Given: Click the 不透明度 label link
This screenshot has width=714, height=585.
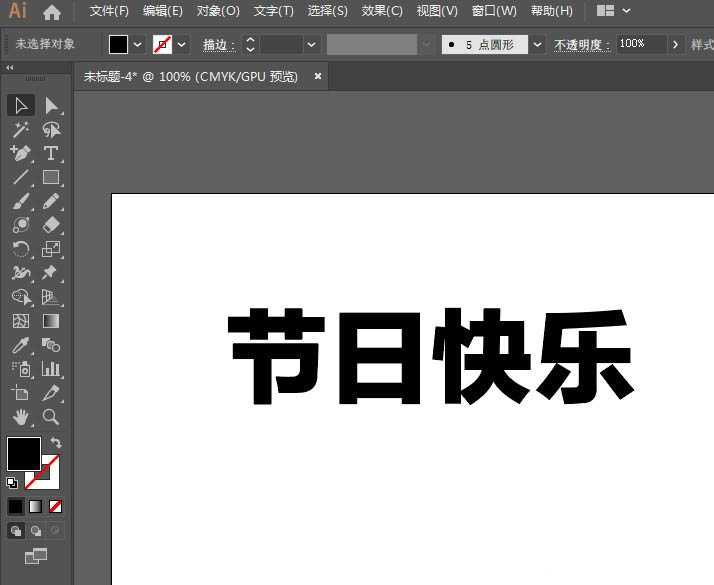Looking at the screenshot, I should click(582, 45).
